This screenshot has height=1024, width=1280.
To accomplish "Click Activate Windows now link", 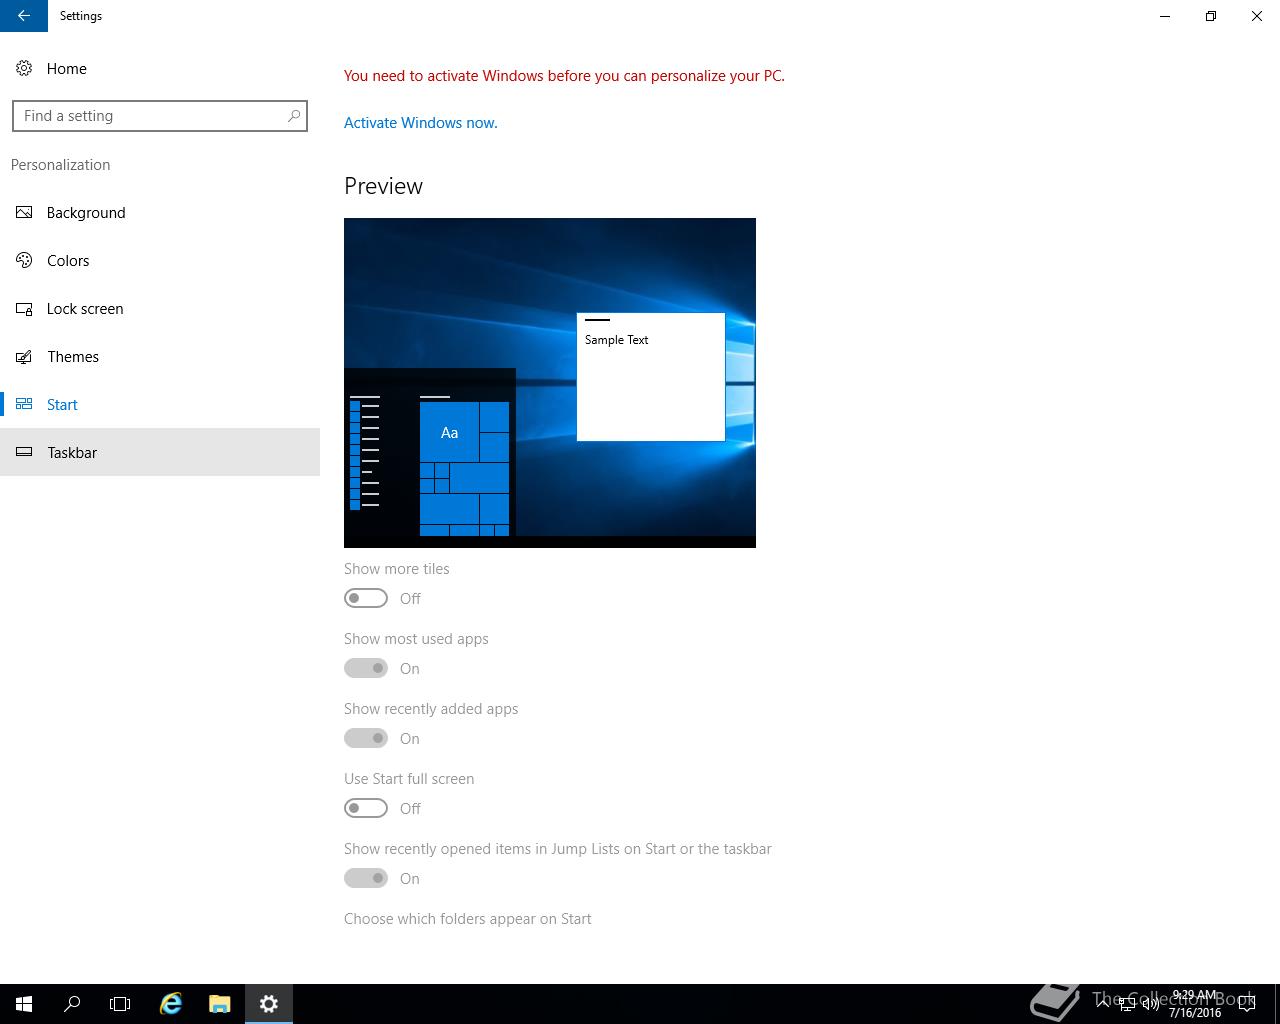I will tap(421, 123).
